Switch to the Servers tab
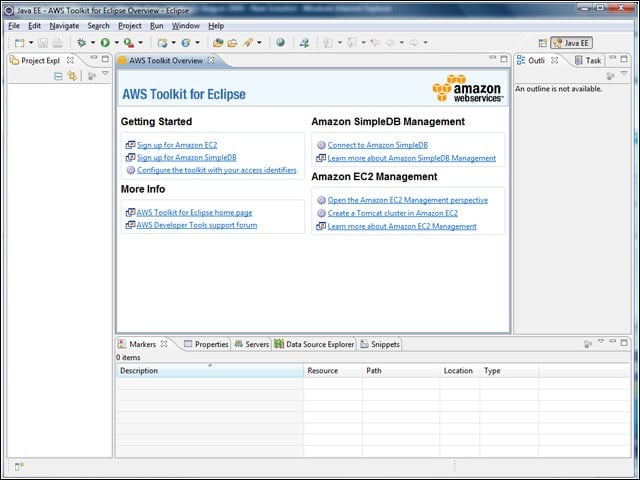The width and height of the screenshot is (640, 480). 252,344
